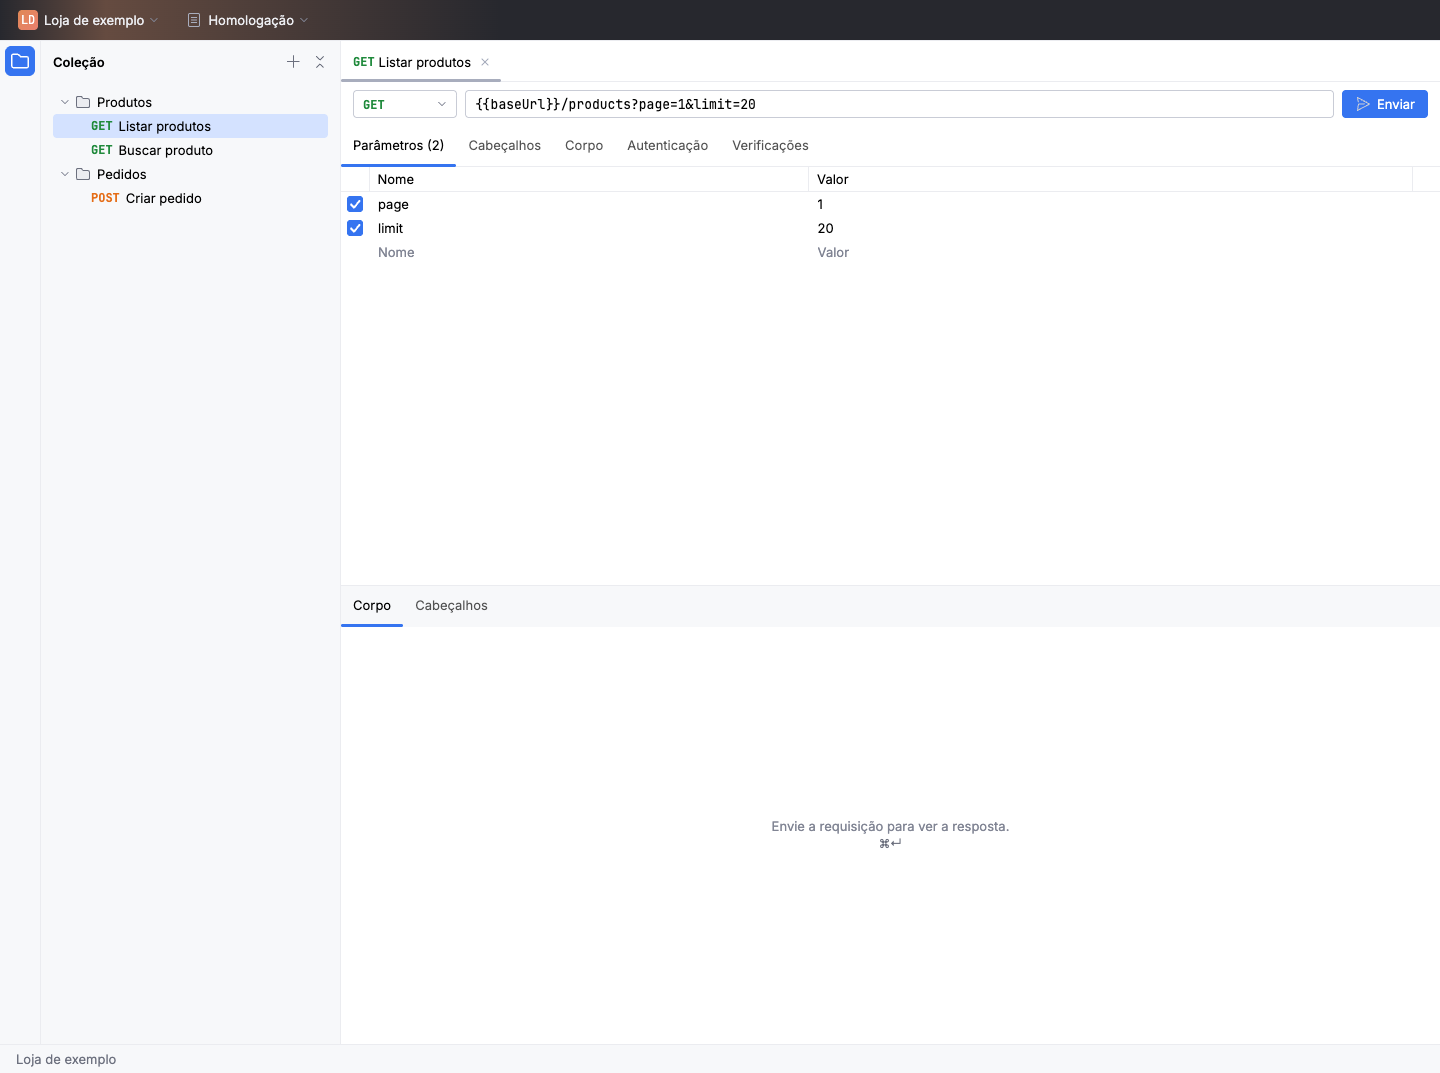Select the Produtos folder icon
1440x1073 pixels.
(x=83, y=102)
